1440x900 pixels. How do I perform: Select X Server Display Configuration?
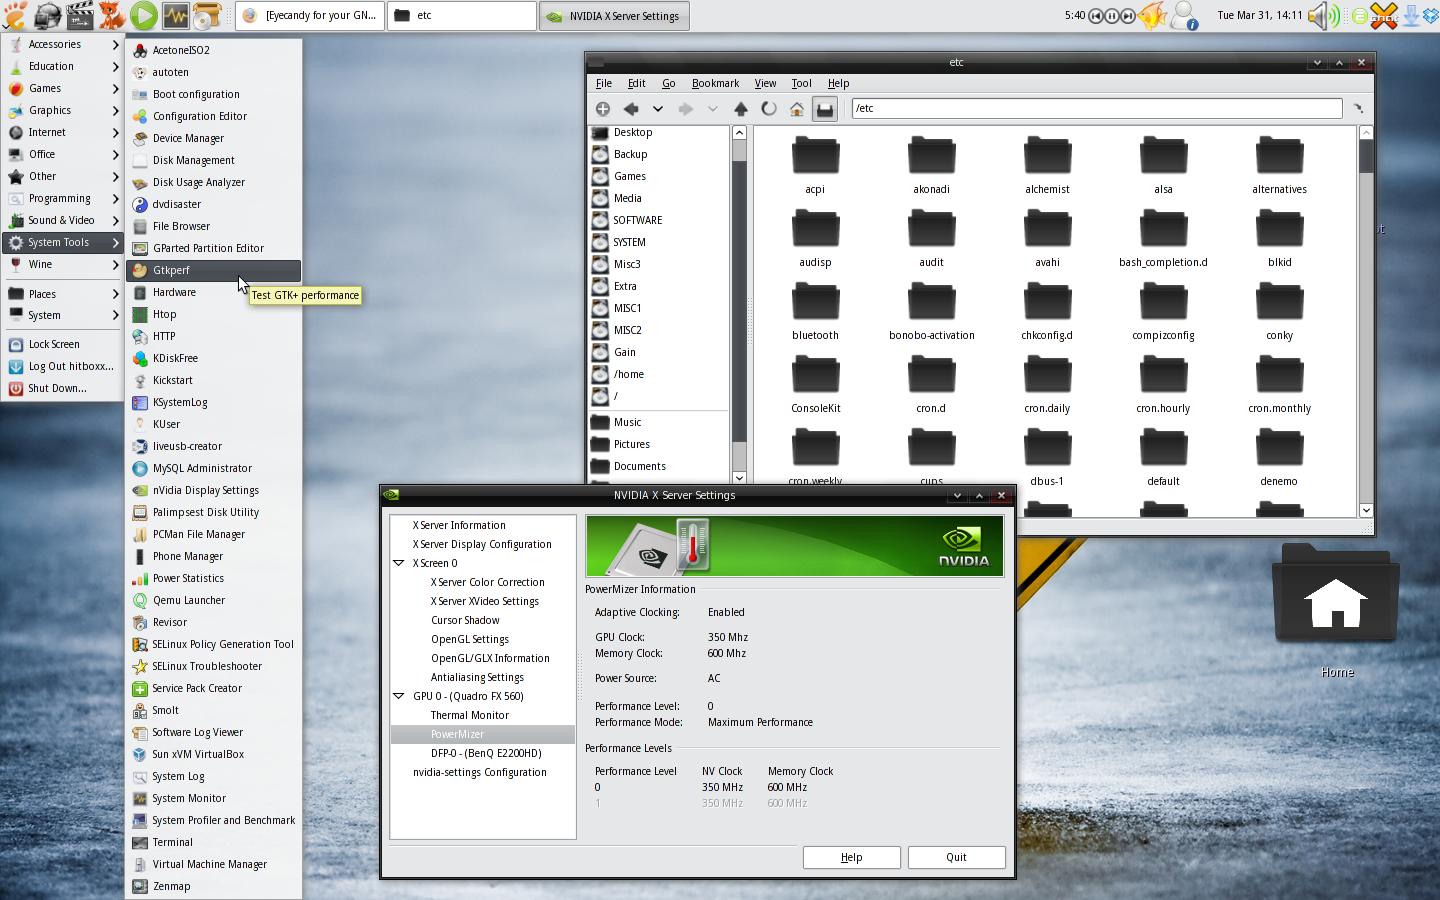[482, 544]
